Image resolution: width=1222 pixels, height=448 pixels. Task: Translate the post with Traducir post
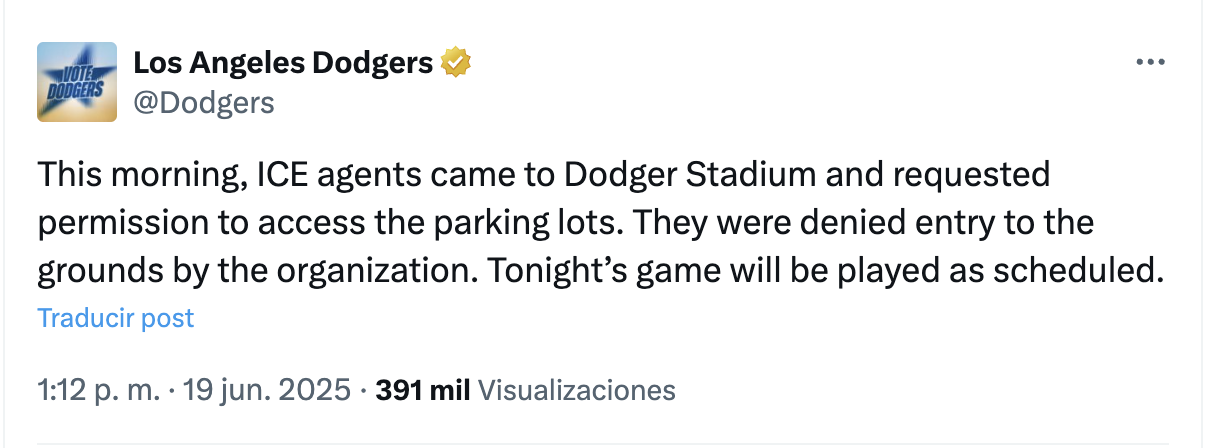click(115, 318)
